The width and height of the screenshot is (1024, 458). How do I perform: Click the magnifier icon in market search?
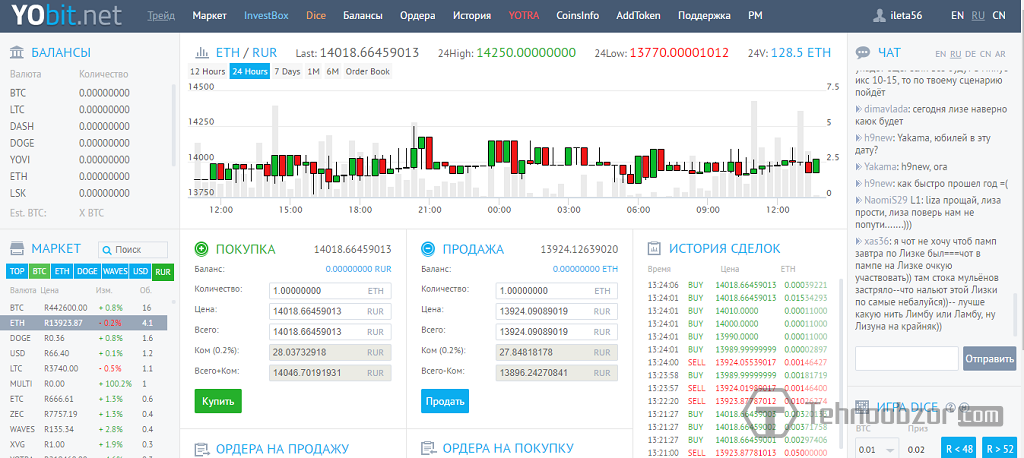pos(108,250)
